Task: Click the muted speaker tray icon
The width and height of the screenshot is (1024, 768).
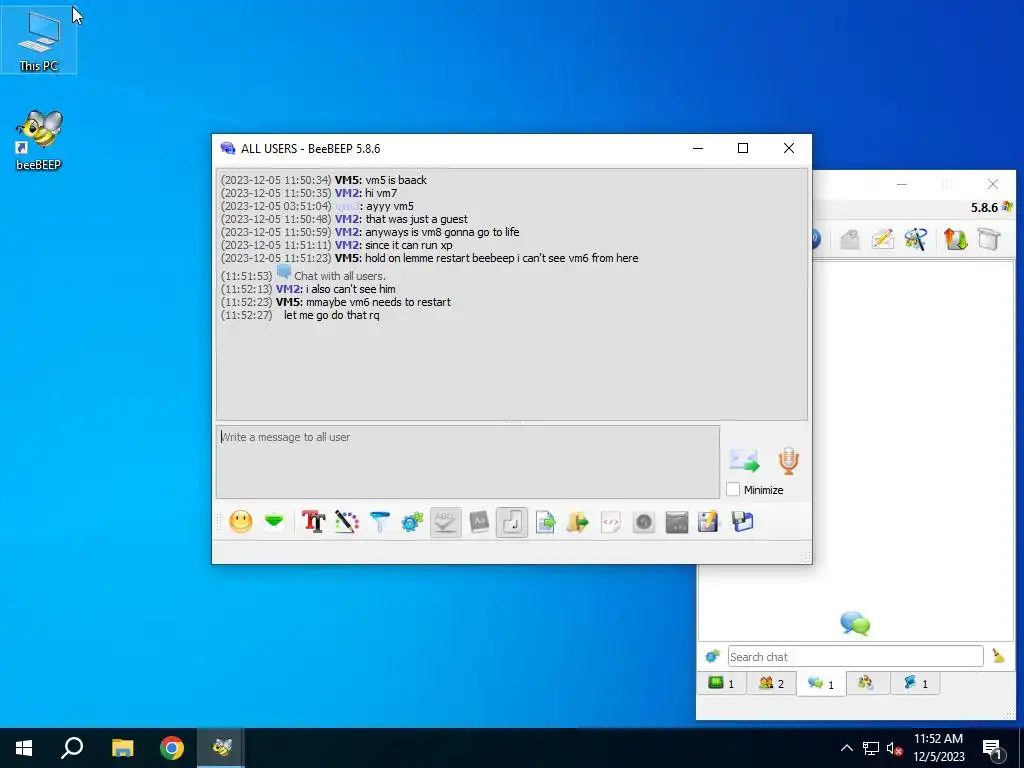Action: [x=894, y=748]
